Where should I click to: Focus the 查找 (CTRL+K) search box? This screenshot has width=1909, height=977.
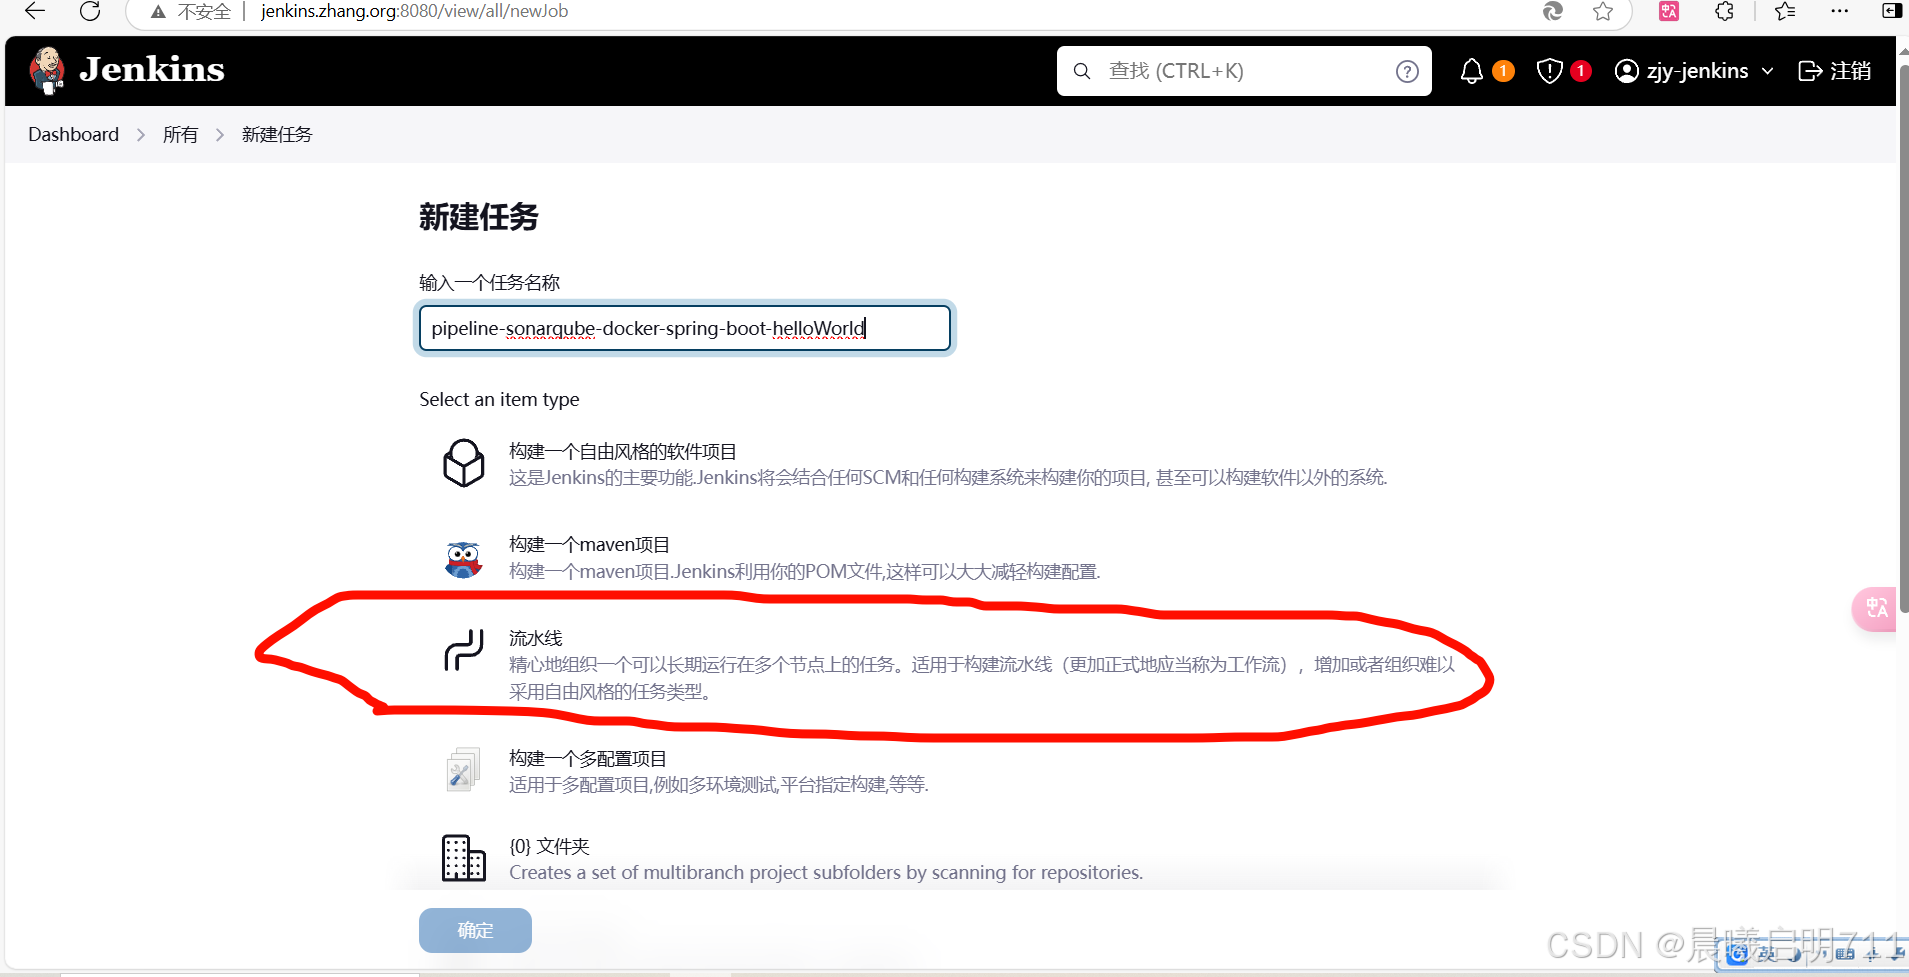pyautogui.click(x=1244, y=71)
